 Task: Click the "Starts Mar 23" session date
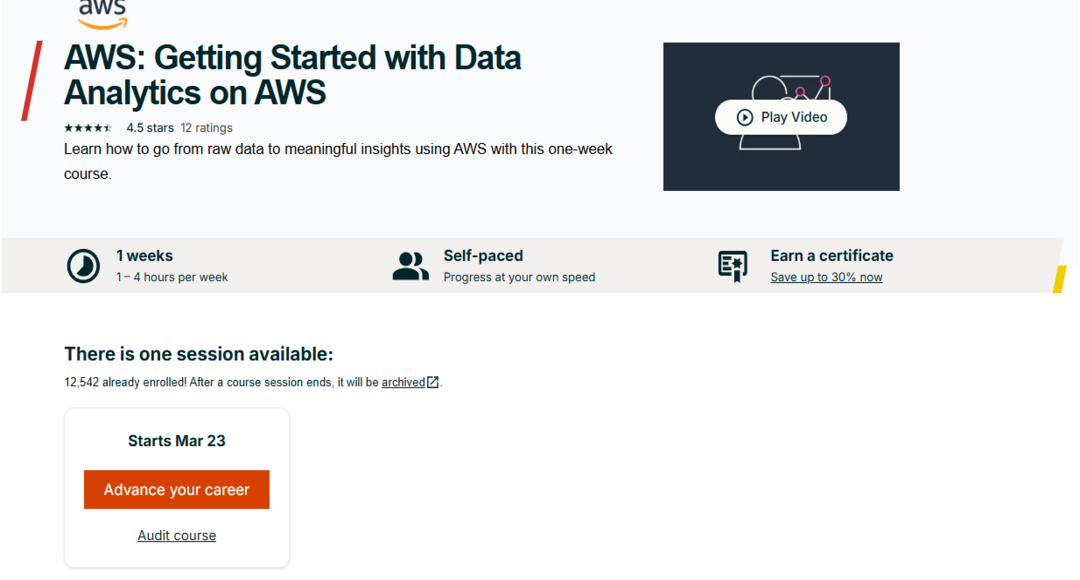177,441
